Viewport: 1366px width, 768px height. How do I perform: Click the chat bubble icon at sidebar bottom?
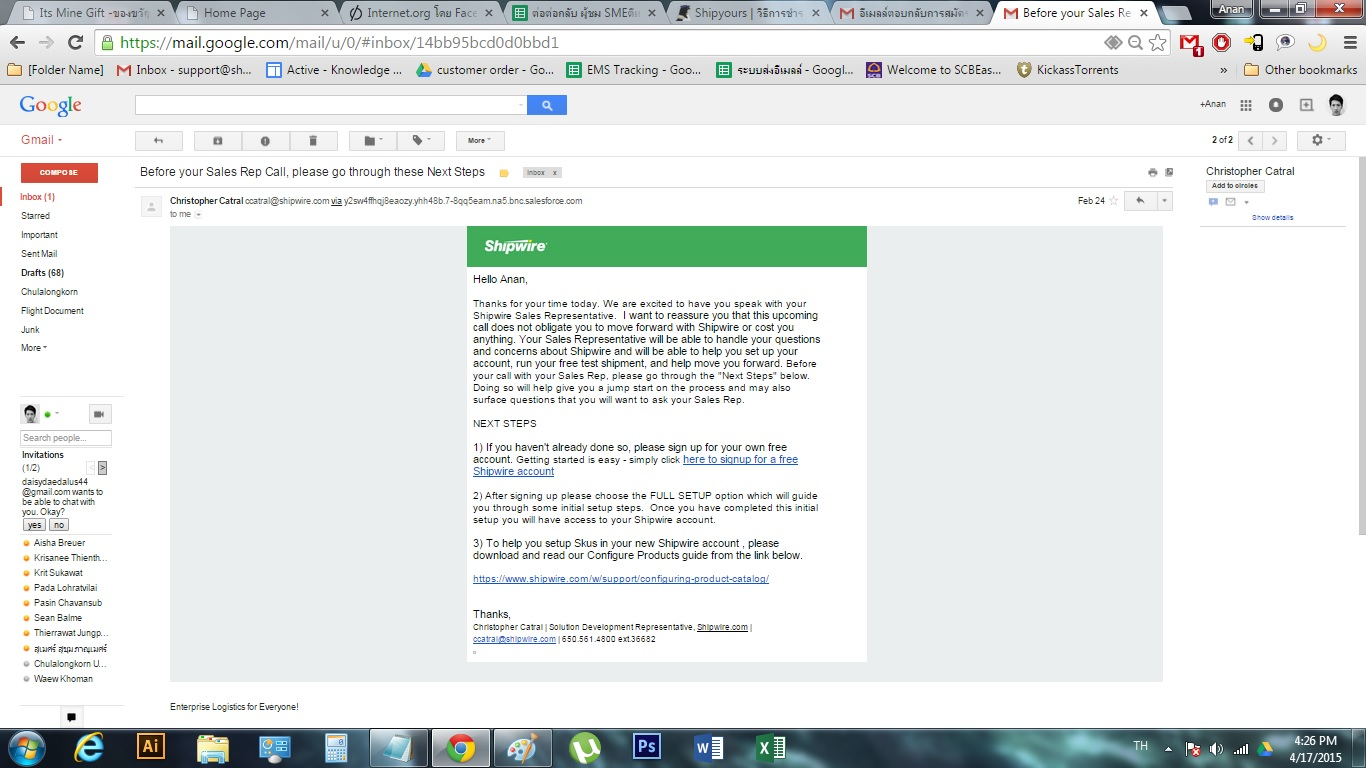70,717
